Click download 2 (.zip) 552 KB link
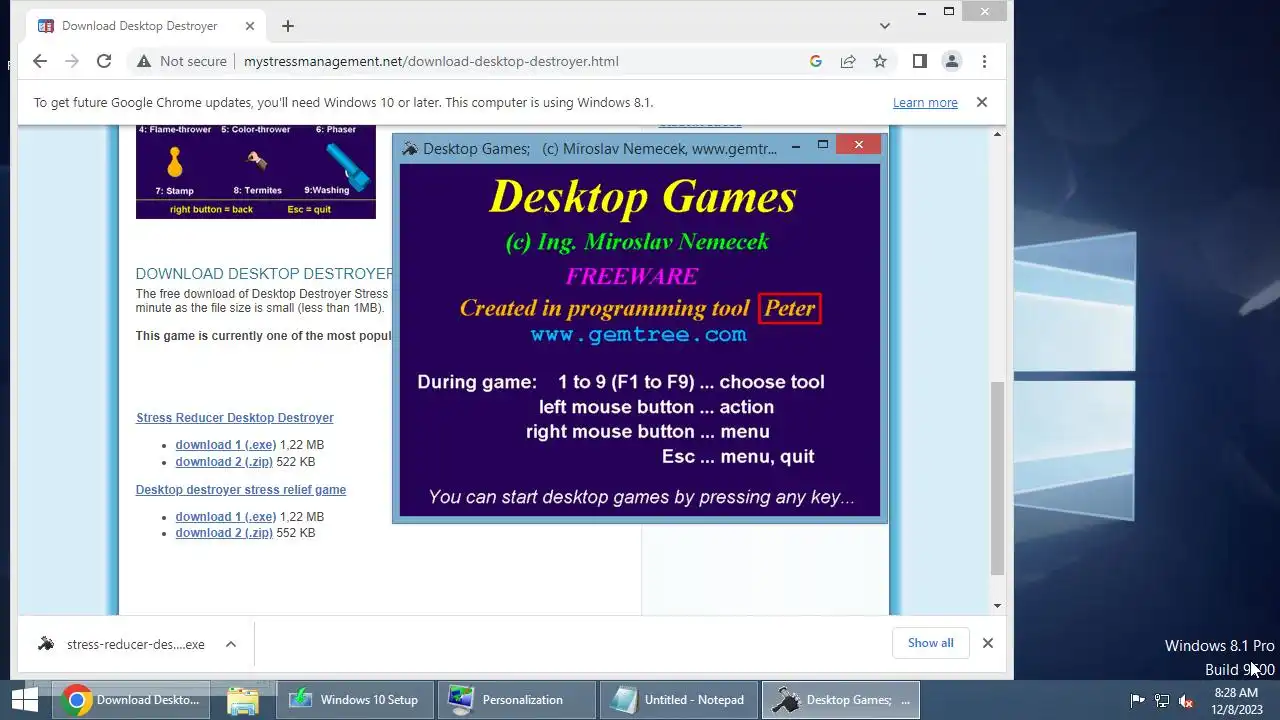 point(224,533)
